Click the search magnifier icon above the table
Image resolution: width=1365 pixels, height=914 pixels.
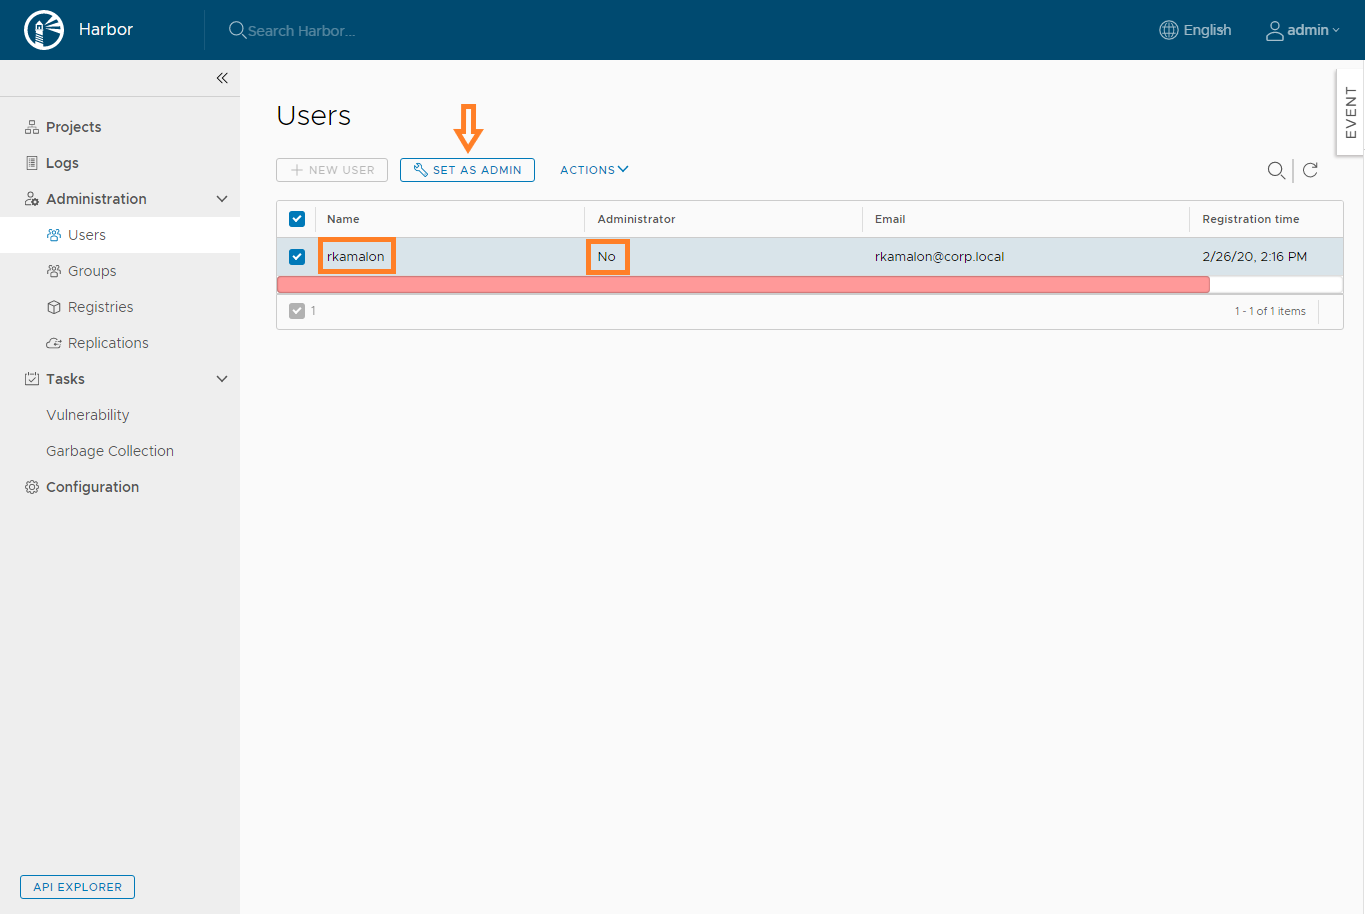(x=1276, y=170)
